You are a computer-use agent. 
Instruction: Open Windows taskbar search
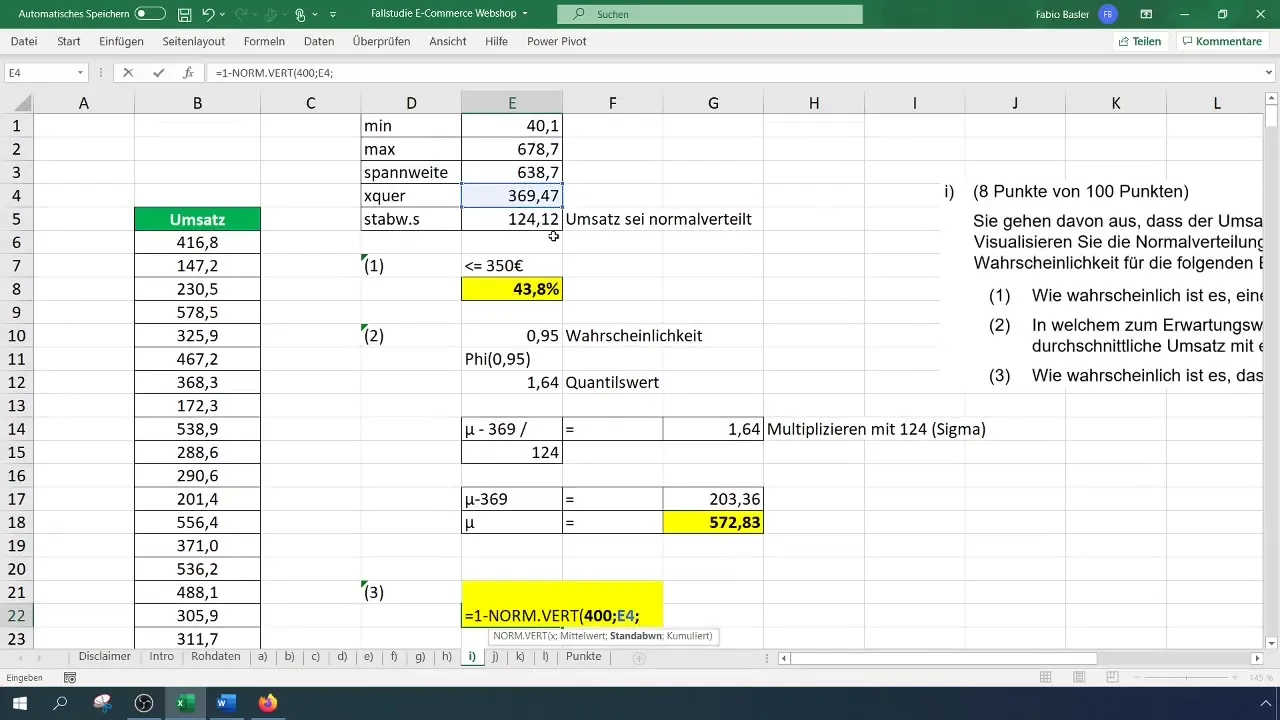click(x=60, y=703)
